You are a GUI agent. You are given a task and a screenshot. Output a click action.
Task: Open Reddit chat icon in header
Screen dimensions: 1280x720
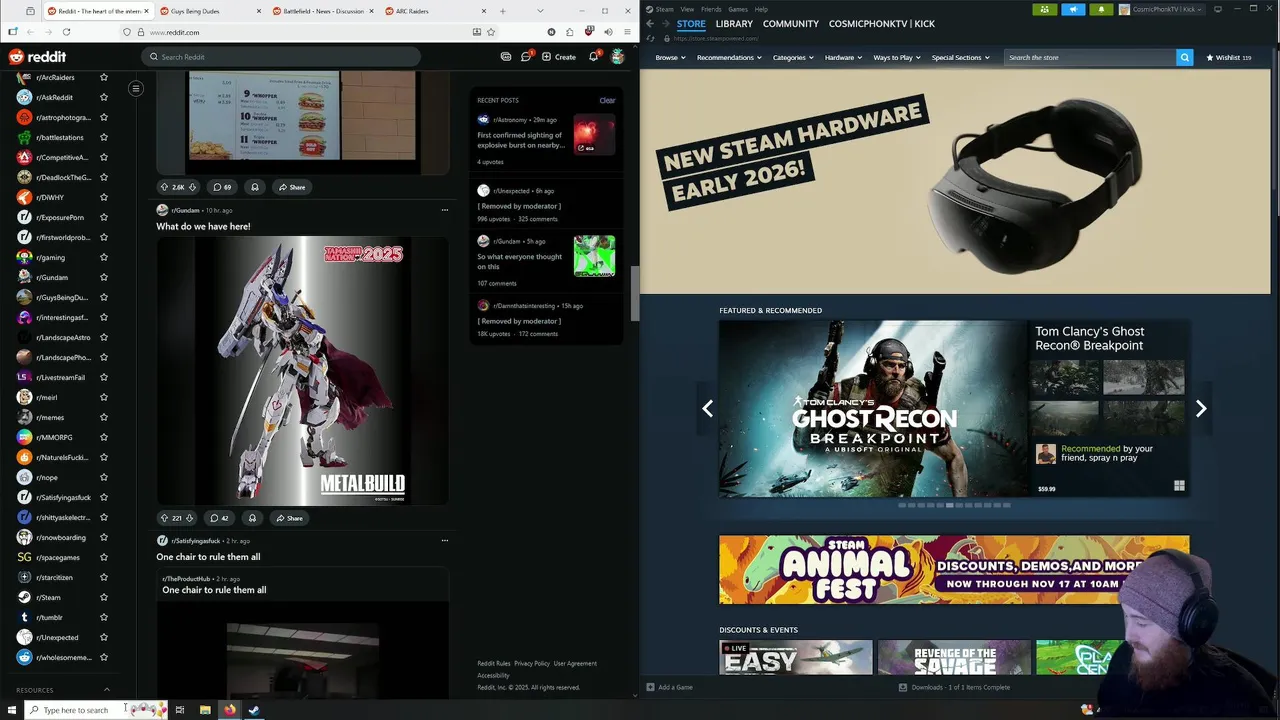(526, 57)
